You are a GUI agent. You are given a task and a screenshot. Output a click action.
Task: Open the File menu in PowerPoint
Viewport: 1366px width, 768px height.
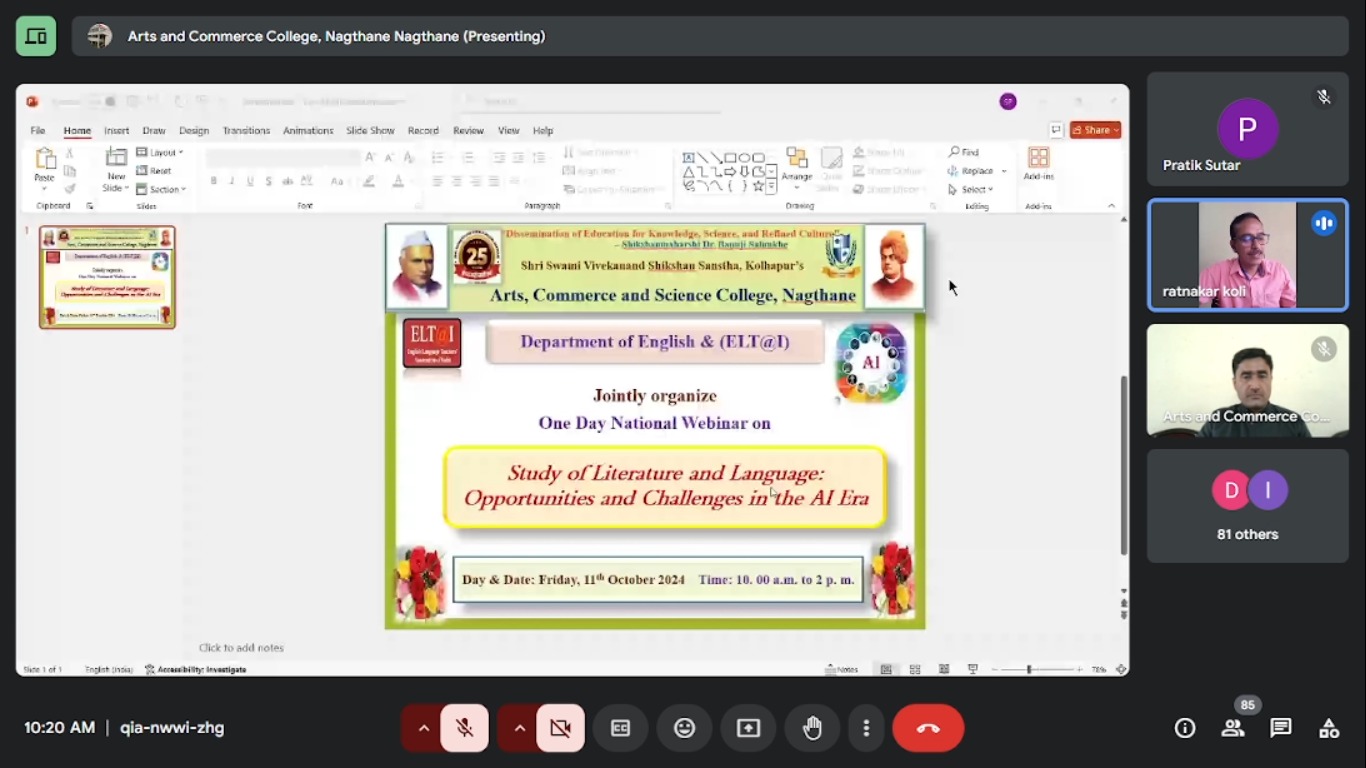tap(37, 131)
